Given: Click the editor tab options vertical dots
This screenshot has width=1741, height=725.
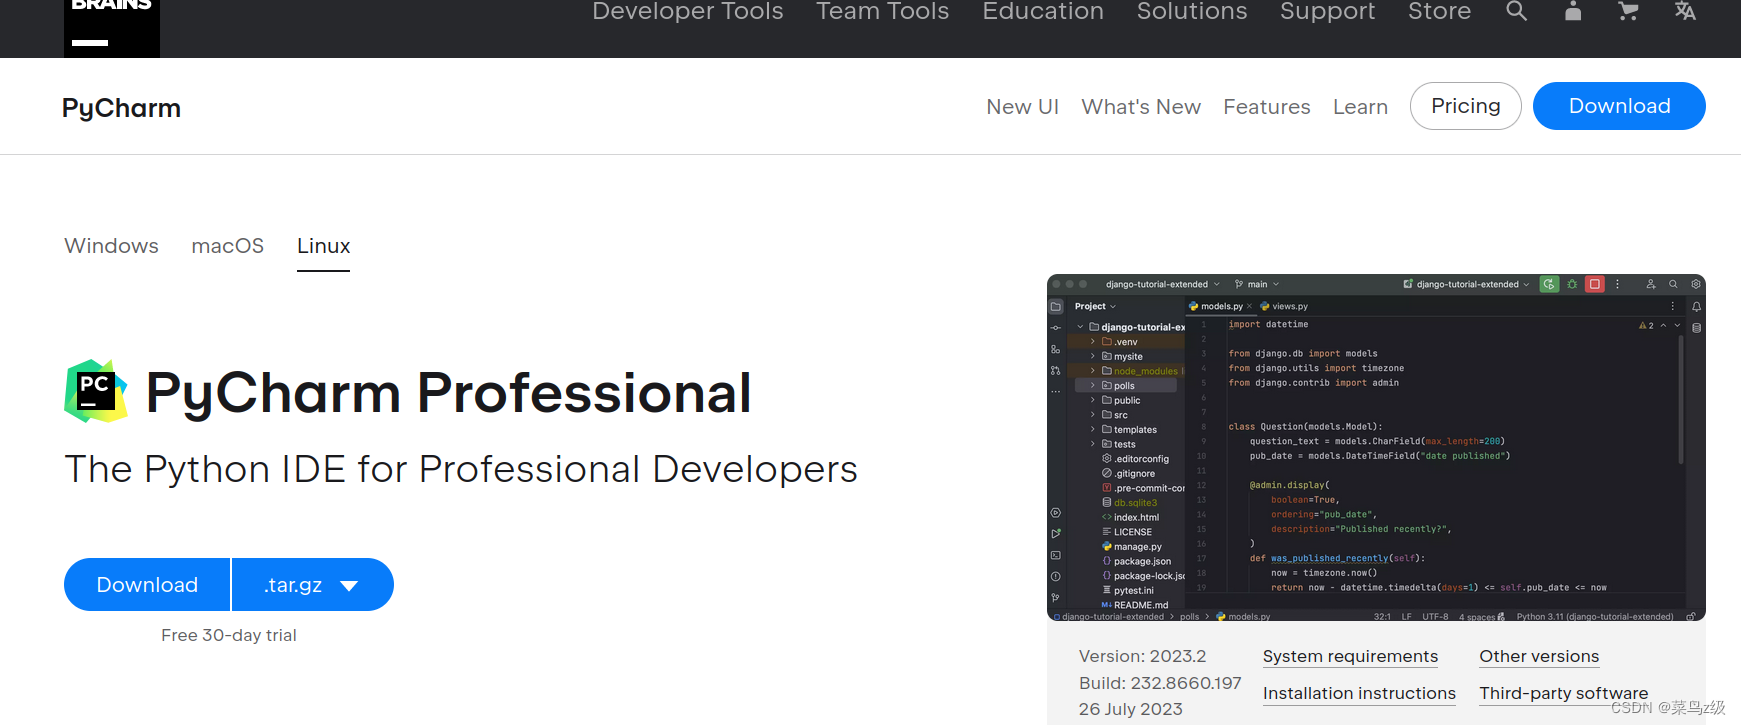Looking at the screenshot, I should tap(1673, 307).
